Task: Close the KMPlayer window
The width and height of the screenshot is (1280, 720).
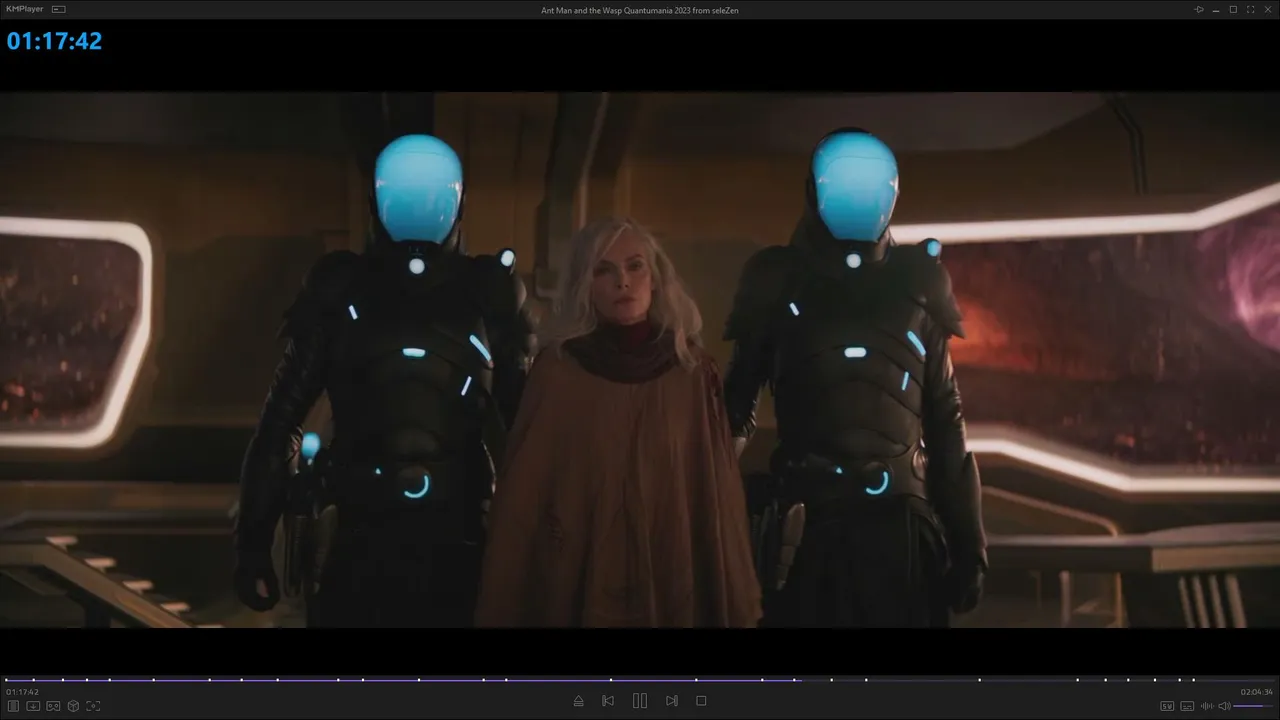Action: (1267, 9)
